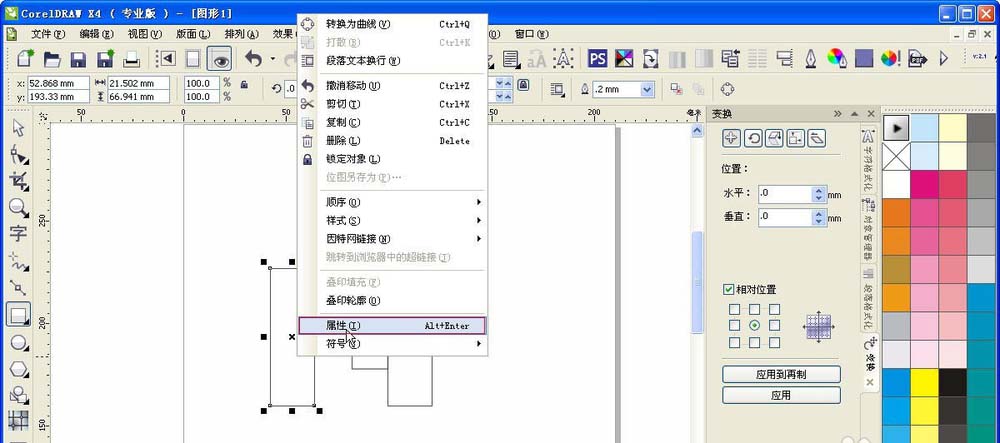Click the double-chevron on 变换 docker
1000x443 pixels.
[x=837, y=113]
